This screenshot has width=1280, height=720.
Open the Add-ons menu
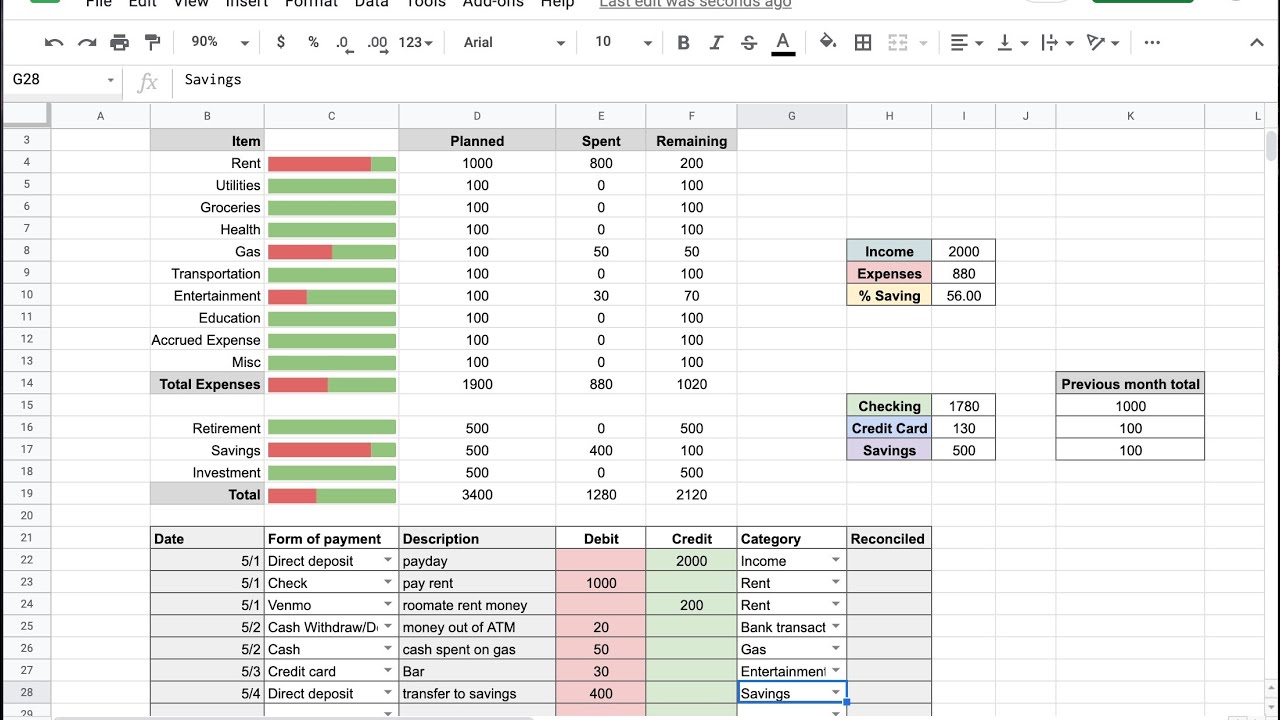click(493, 4)
